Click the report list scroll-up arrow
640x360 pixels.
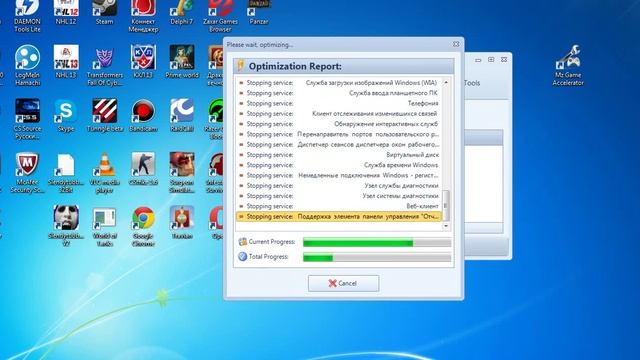pyautogui.click(x=446, y=82)
